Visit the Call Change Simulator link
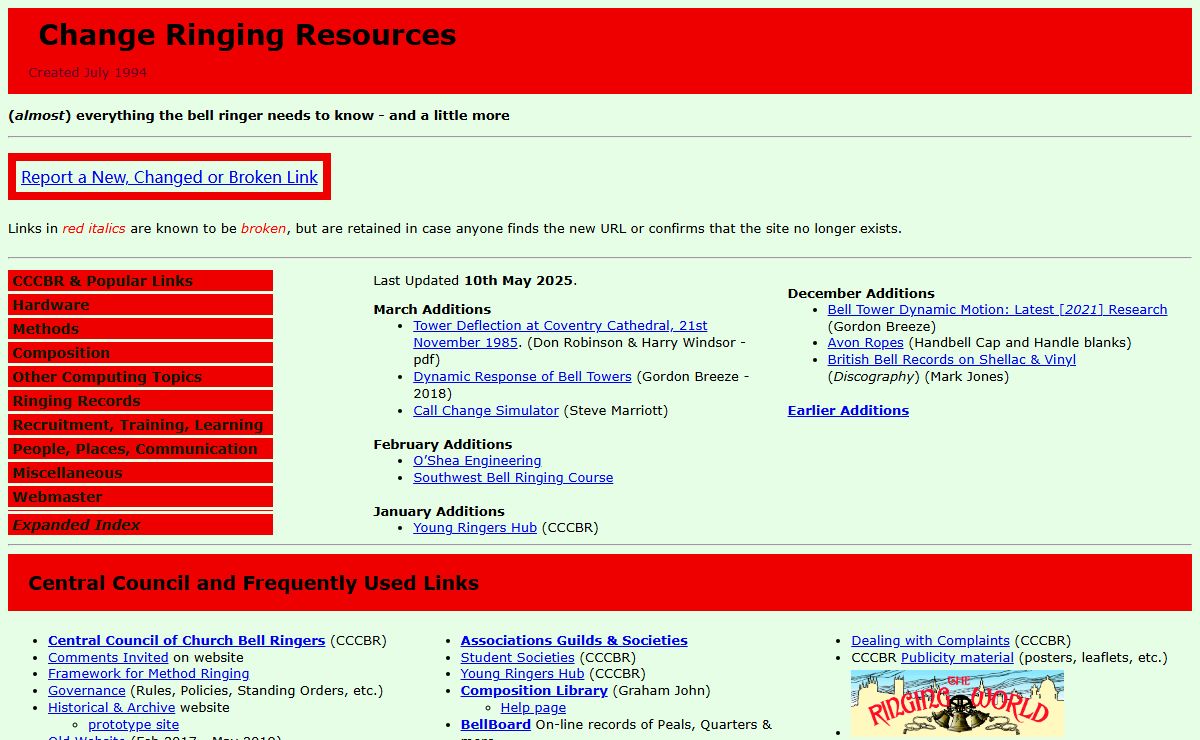The width and height of the screenshot is (1200, 740). coord(486,410)
